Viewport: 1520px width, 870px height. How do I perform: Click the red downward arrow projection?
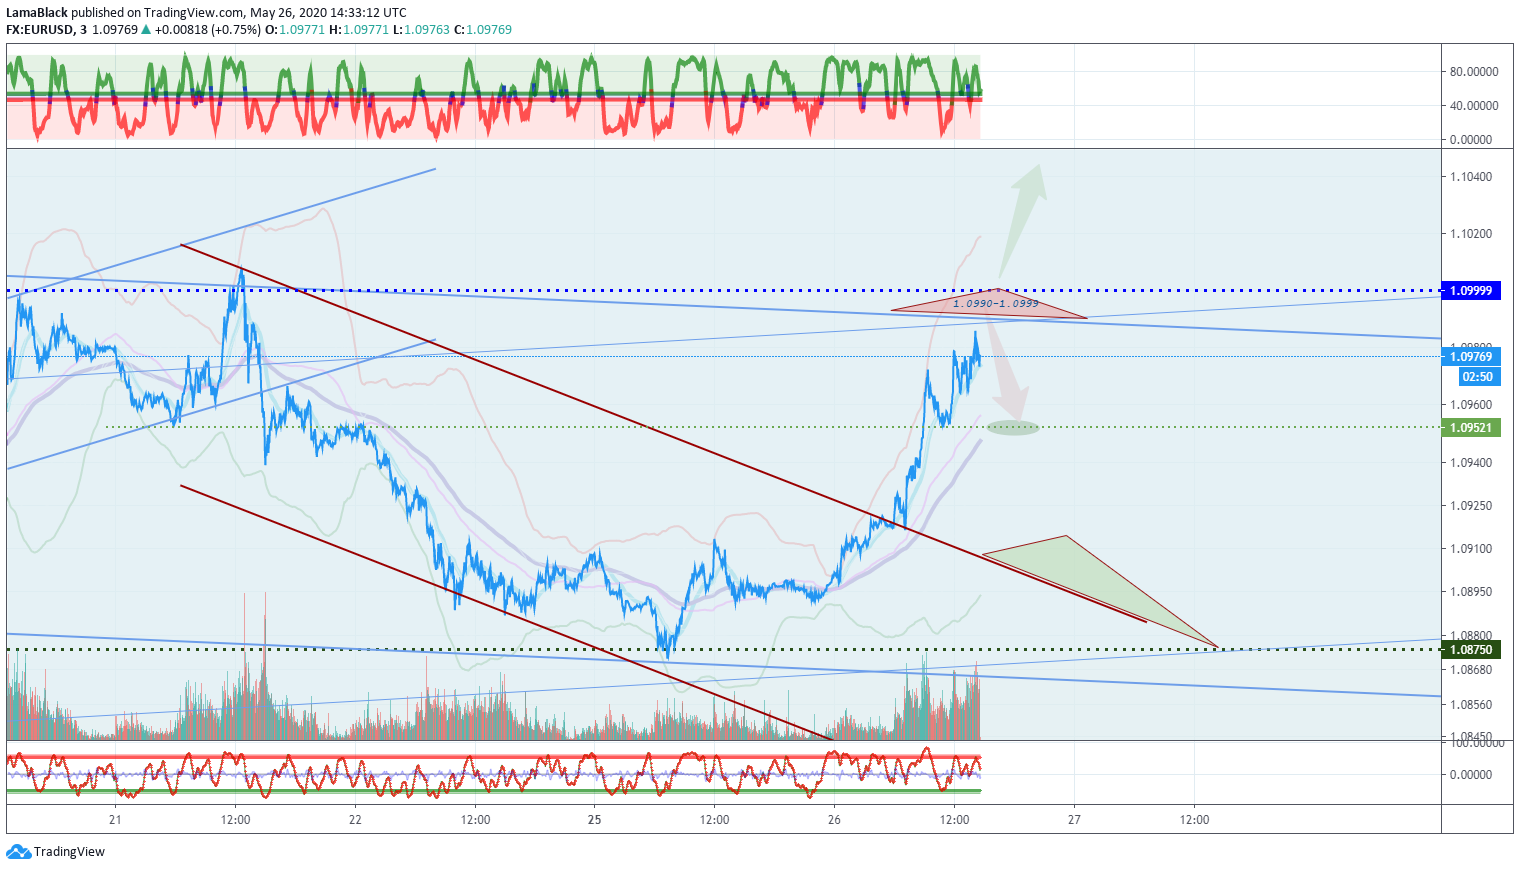click(x=1008, y=369)
